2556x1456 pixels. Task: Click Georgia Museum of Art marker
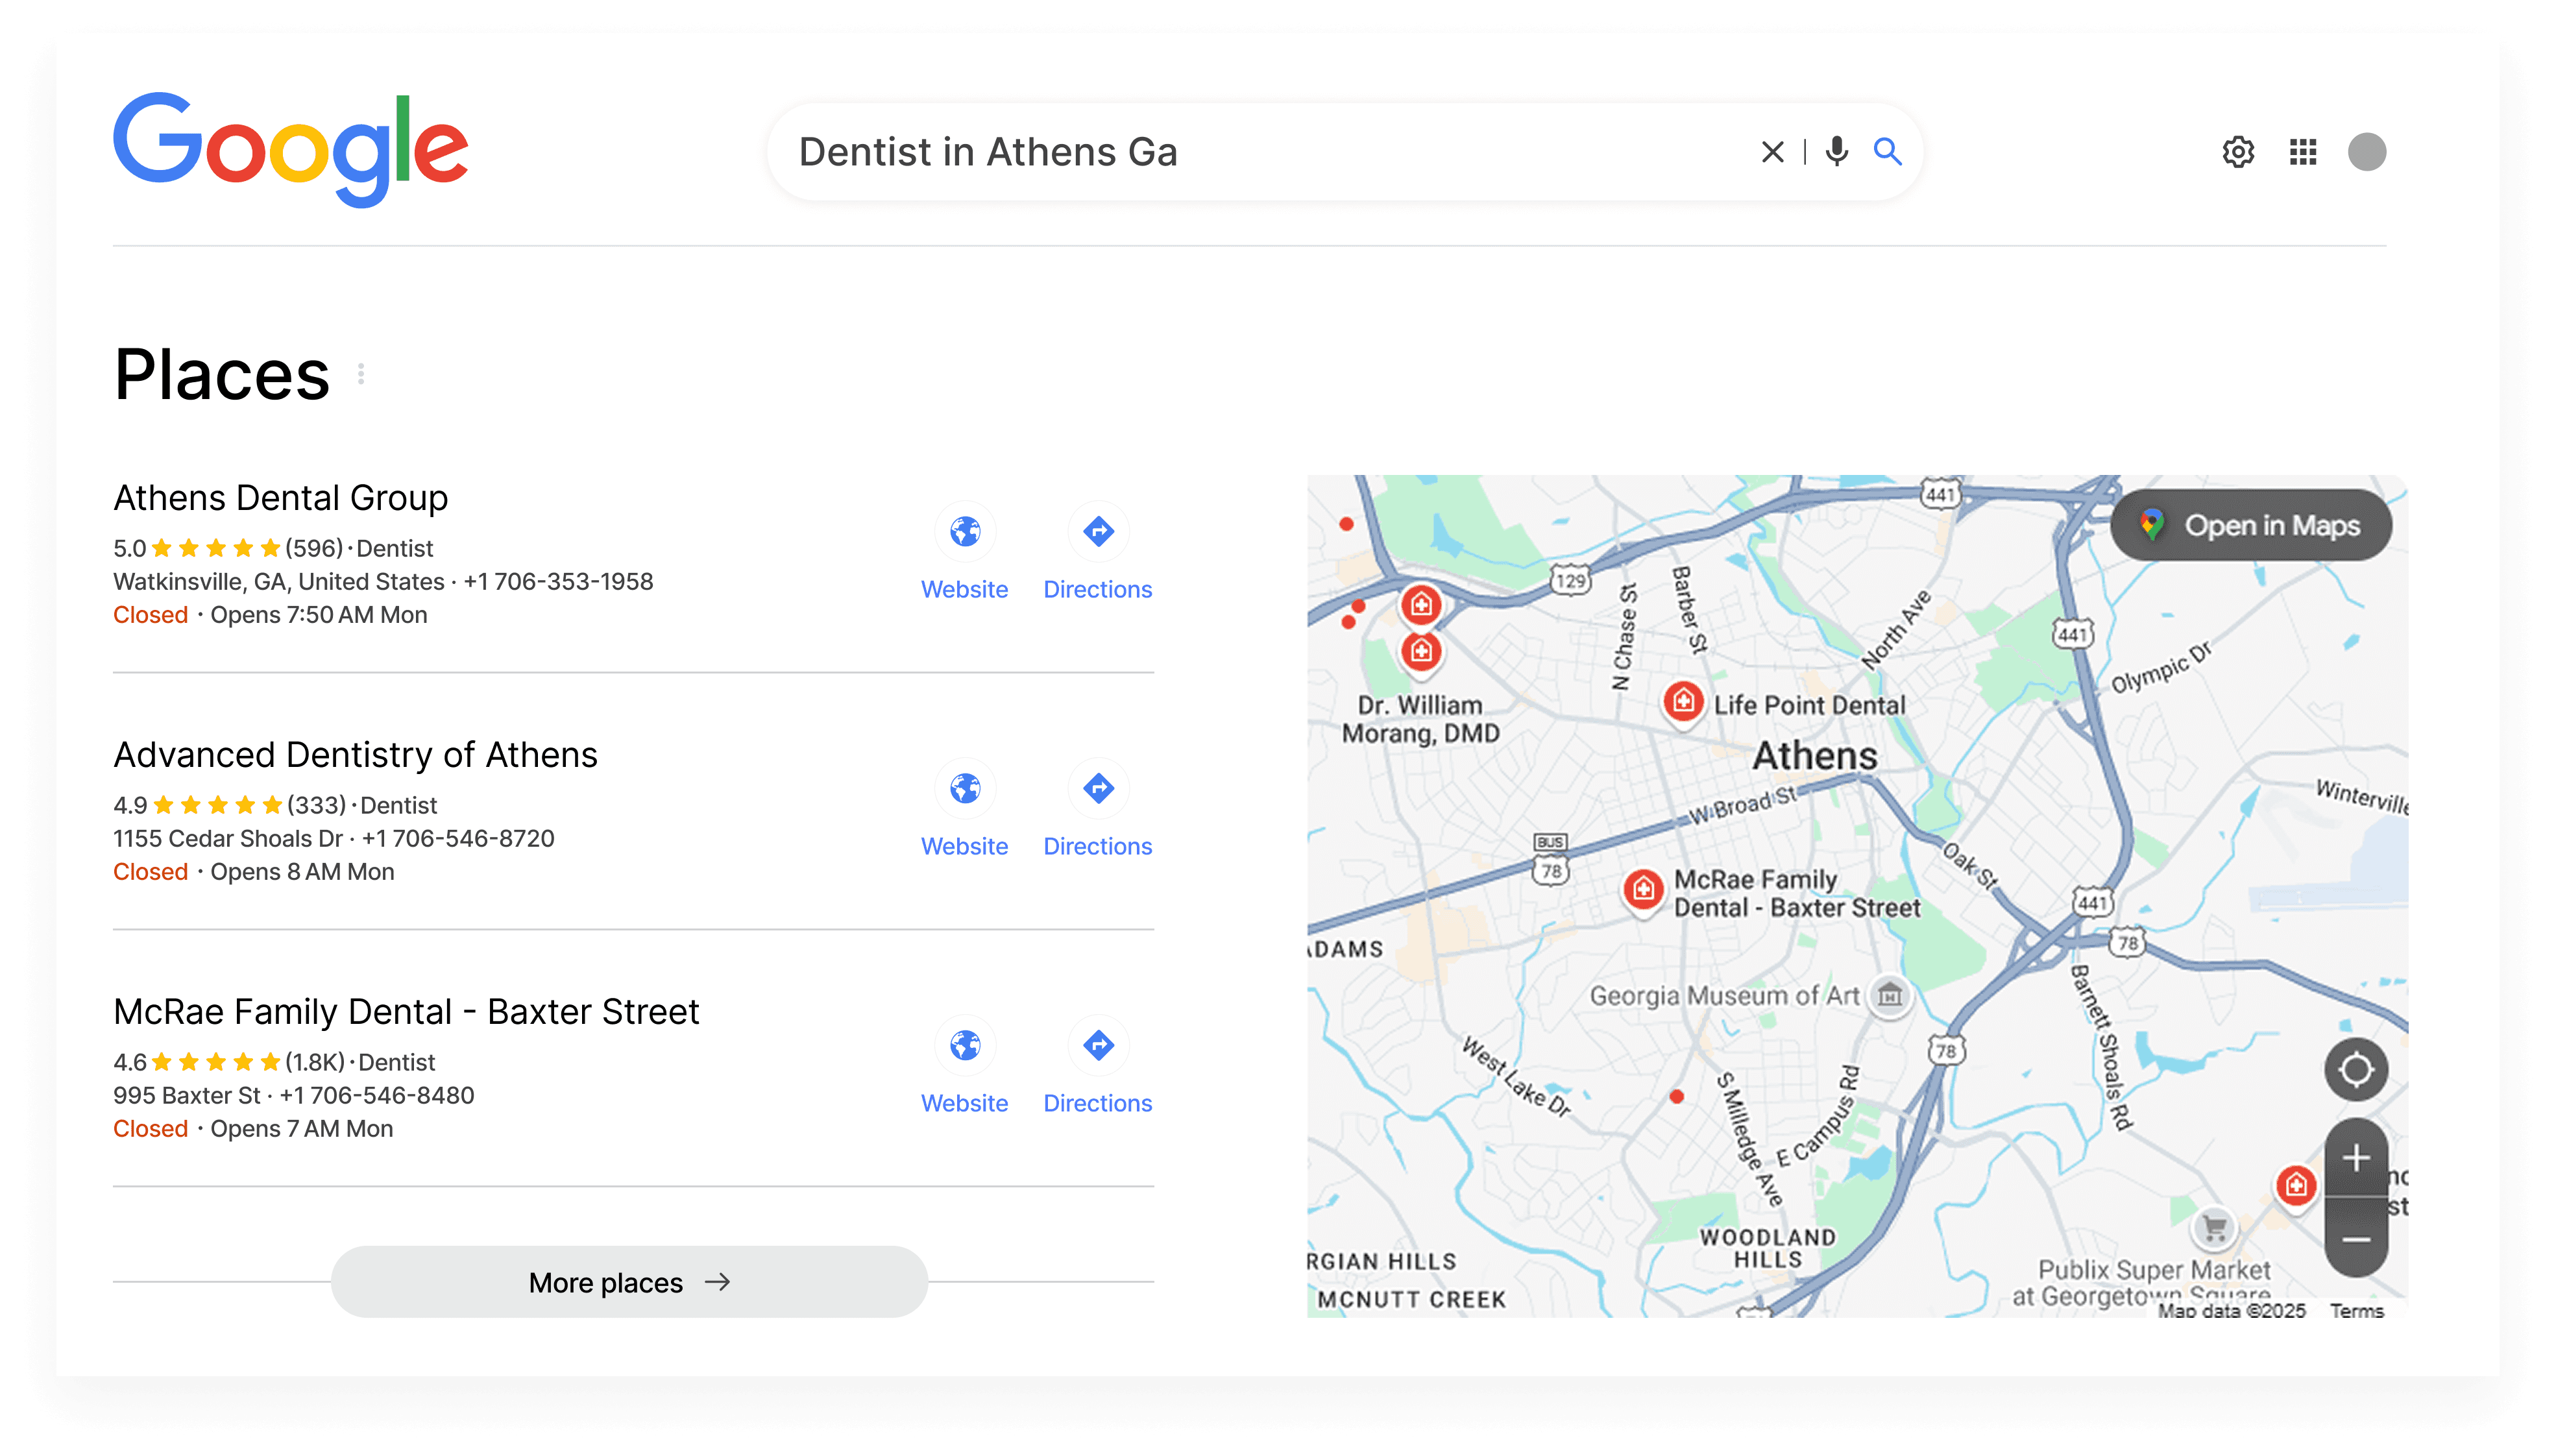coord(1889,995)
